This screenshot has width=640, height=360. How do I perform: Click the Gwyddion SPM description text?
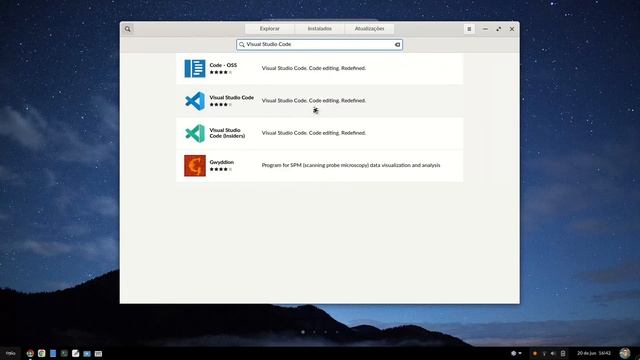[x=351, y=165]
